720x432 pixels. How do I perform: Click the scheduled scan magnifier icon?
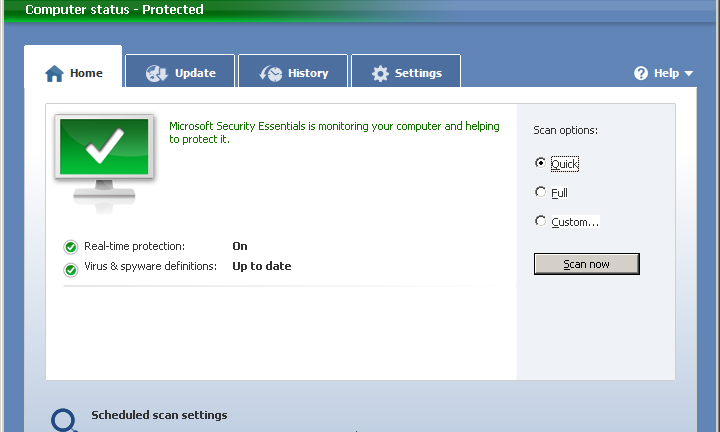(64, 420)
